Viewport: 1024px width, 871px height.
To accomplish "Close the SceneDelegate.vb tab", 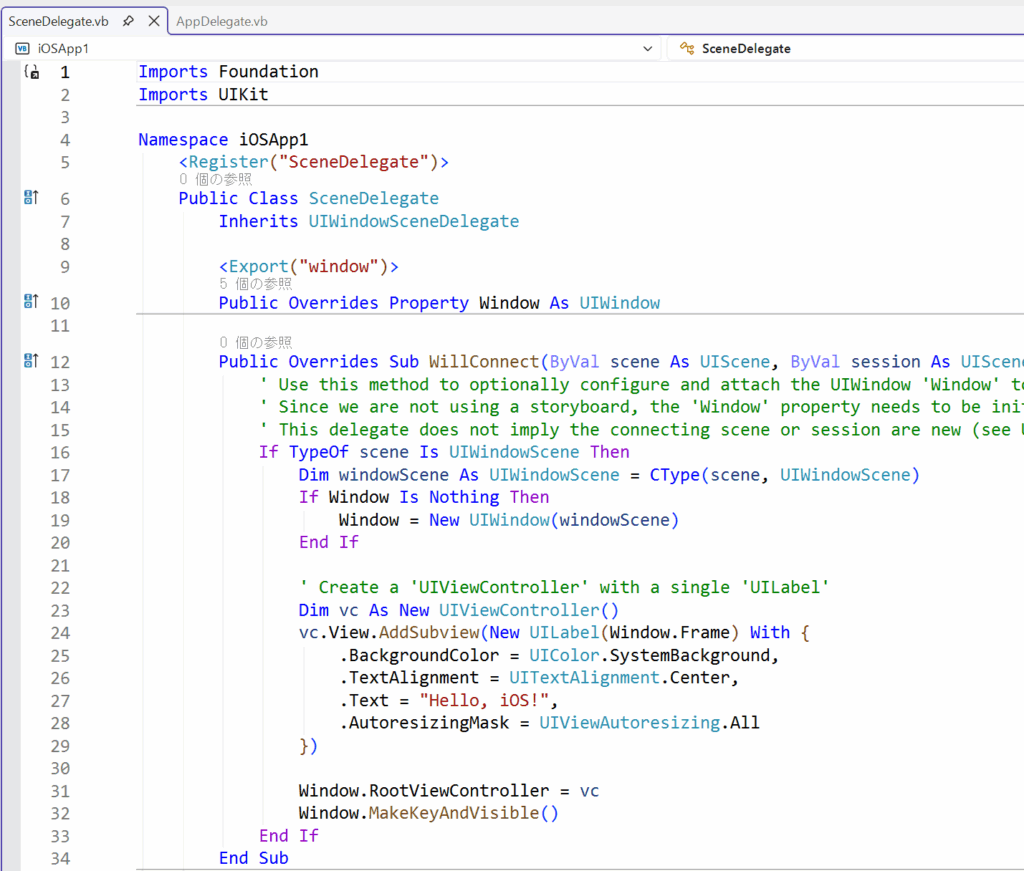I will coord(153,21).
